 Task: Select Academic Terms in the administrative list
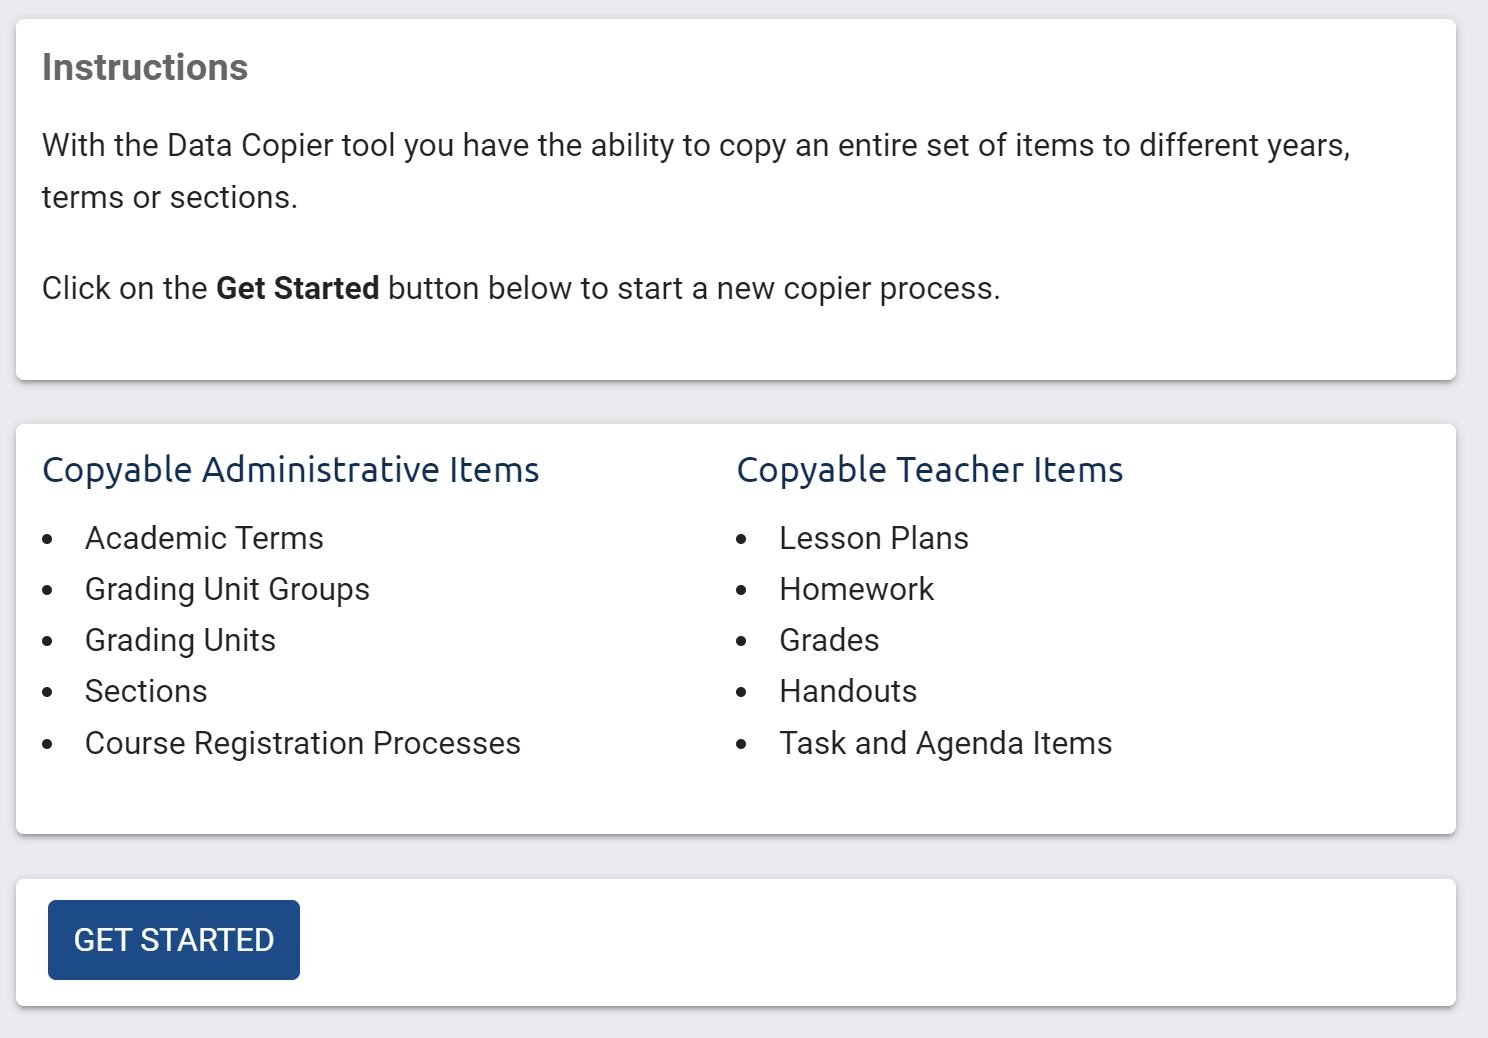(x=204, y=538)
